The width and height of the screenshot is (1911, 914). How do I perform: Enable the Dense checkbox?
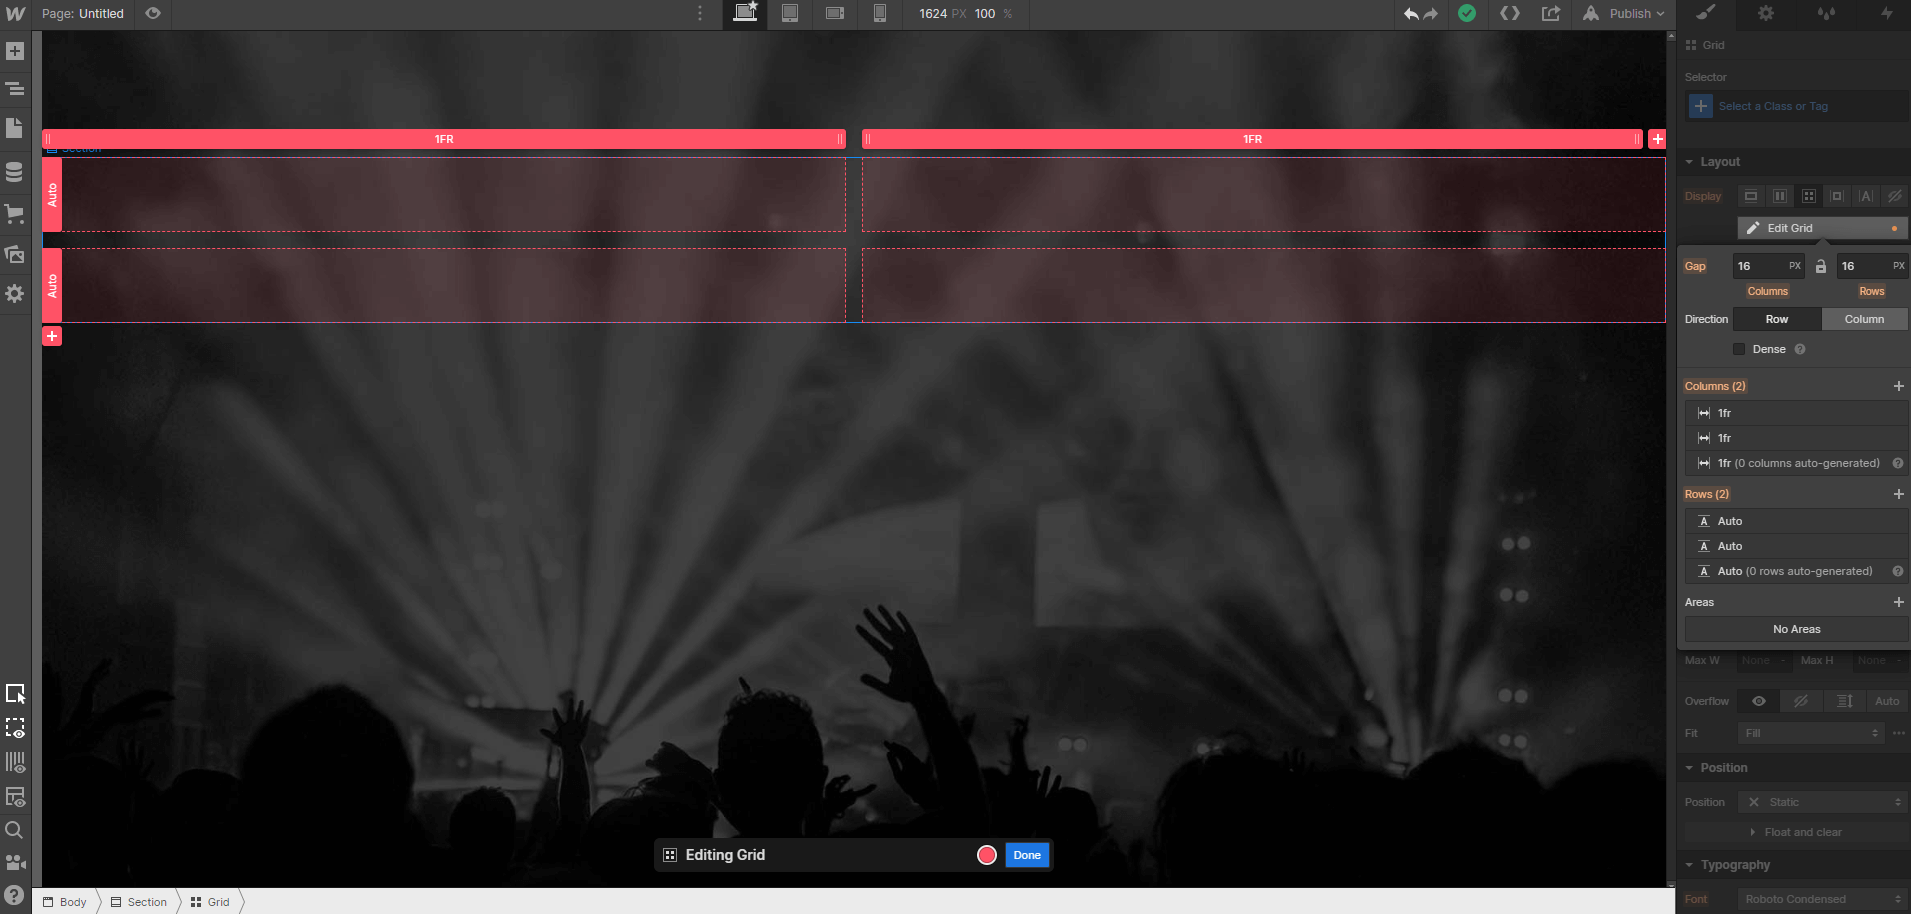coord(1739,349)
